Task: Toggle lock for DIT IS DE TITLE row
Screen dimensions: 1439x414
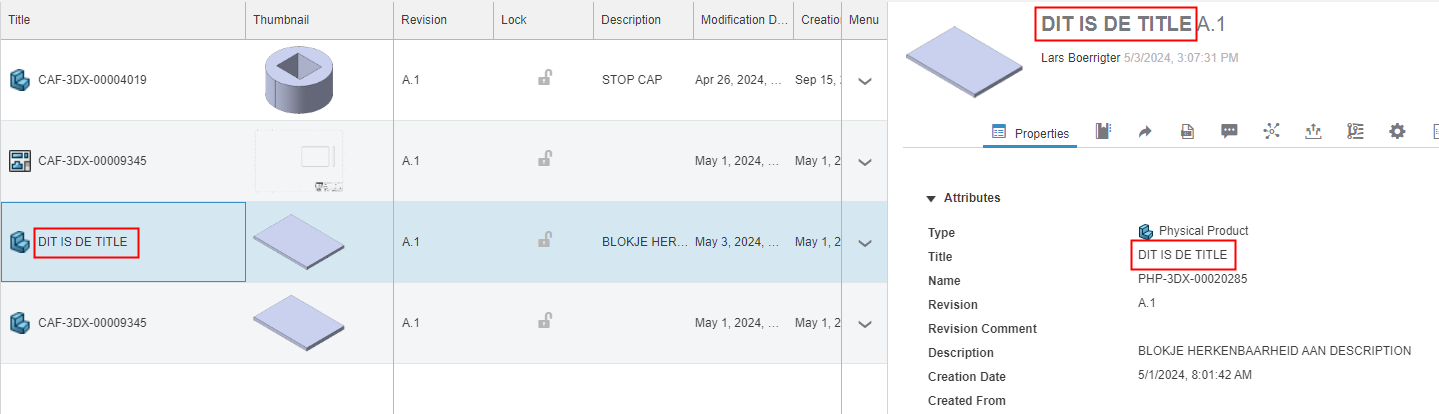Action: 544,239
